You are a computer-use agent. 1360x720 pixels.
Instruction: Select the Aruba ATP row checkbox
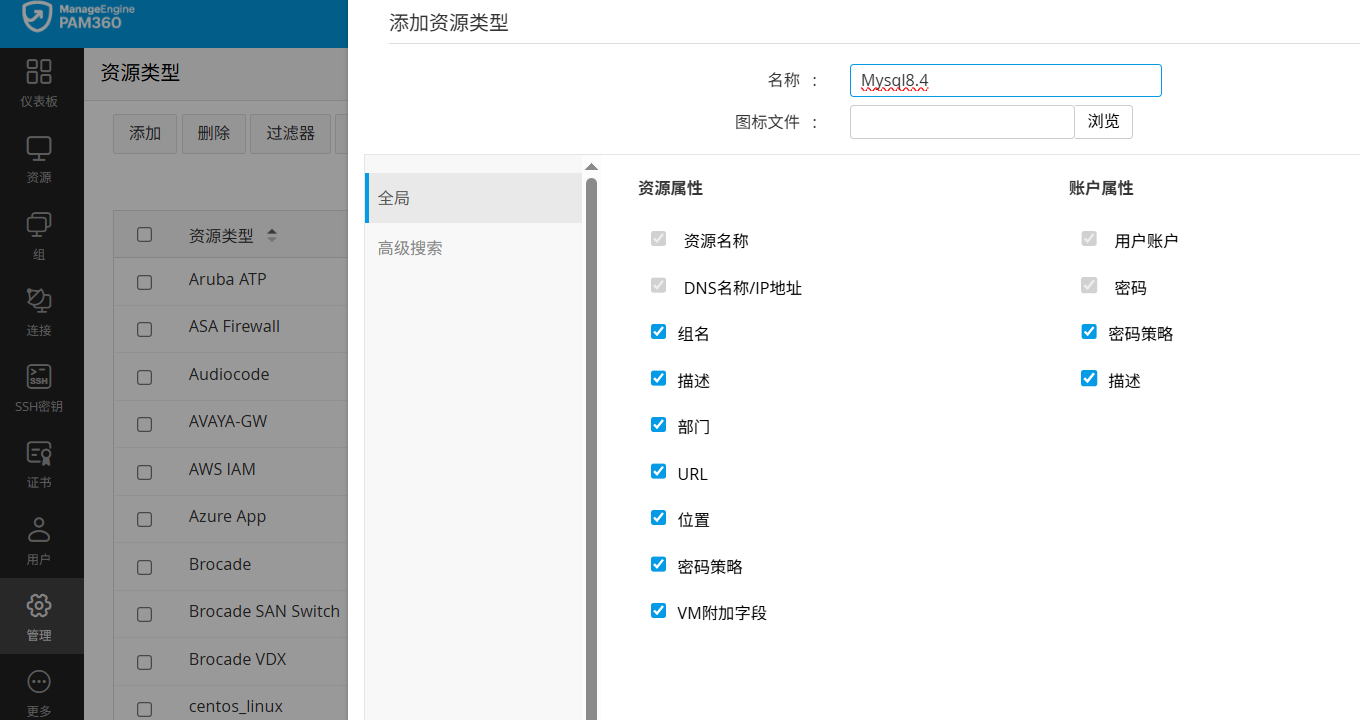145,282
